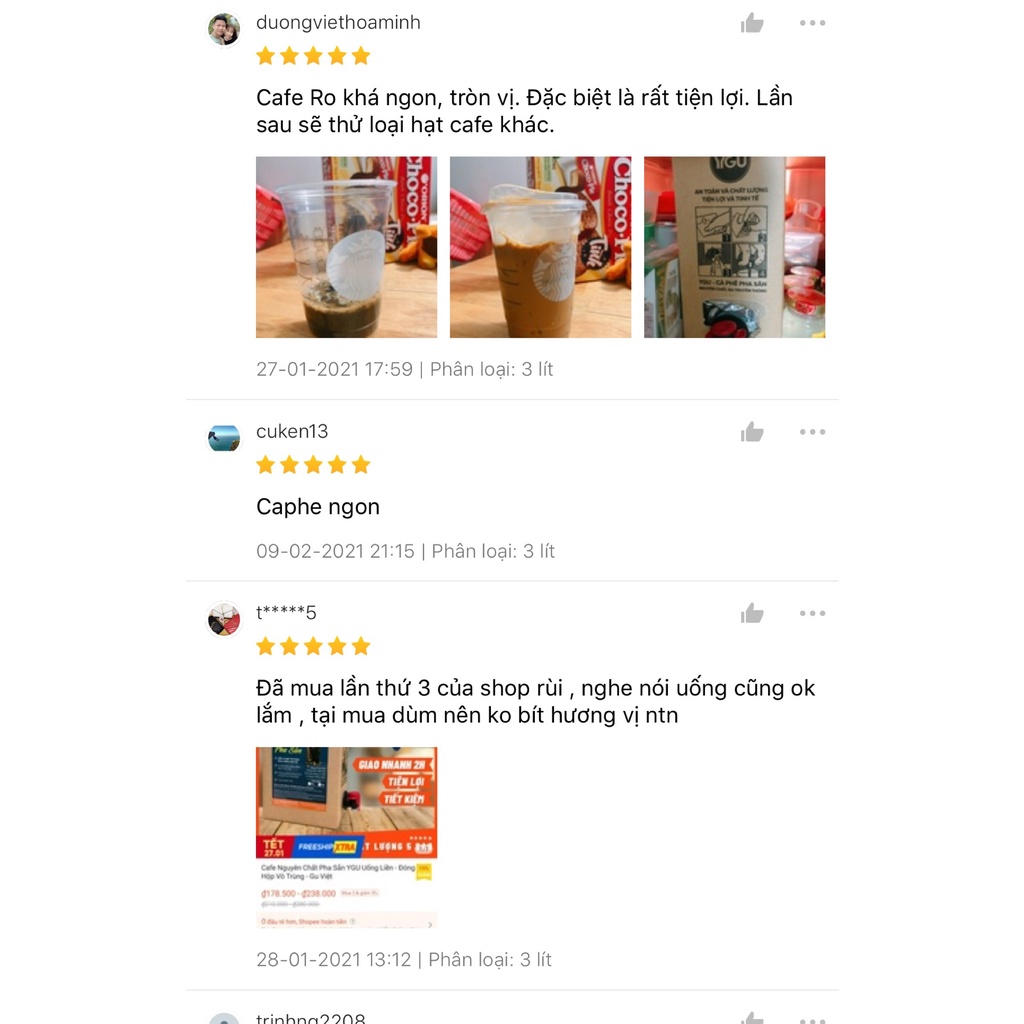The image size is (1024, 1024).
Task: Open more options on cuken13's review
Action: 812,432
